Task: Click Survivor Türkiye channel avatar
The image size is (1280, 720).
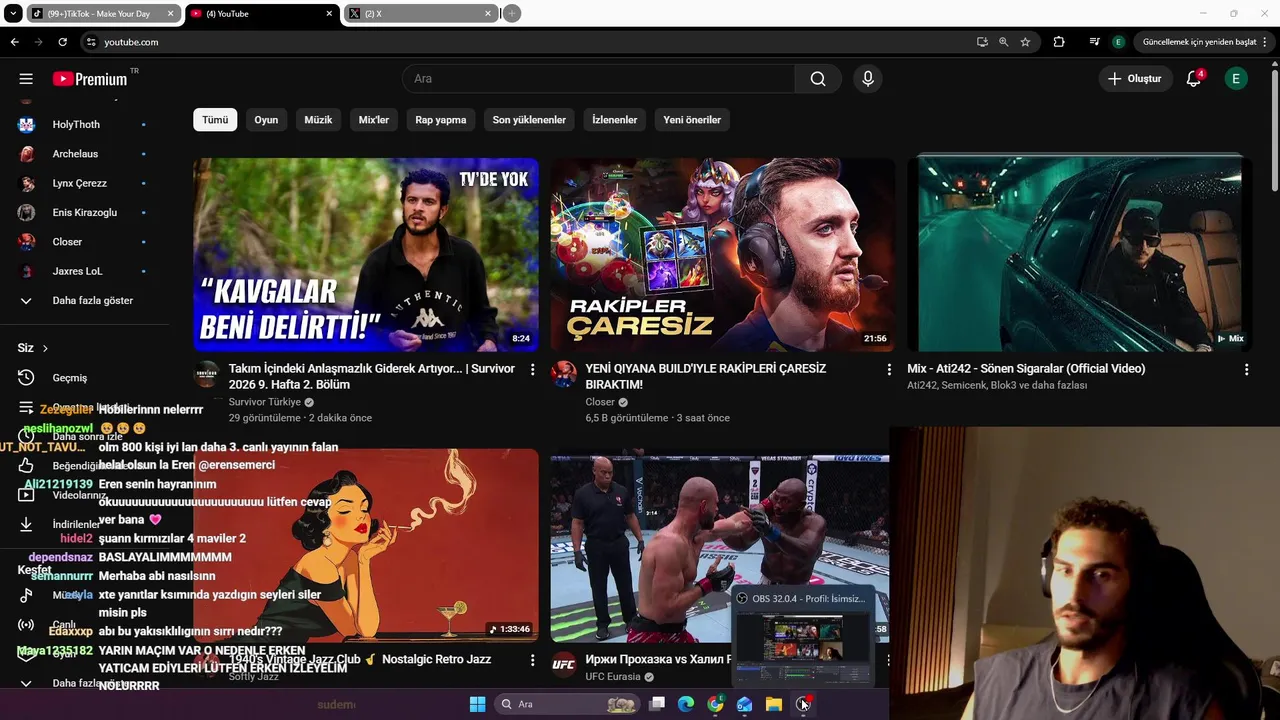Action: pos(207,374)
